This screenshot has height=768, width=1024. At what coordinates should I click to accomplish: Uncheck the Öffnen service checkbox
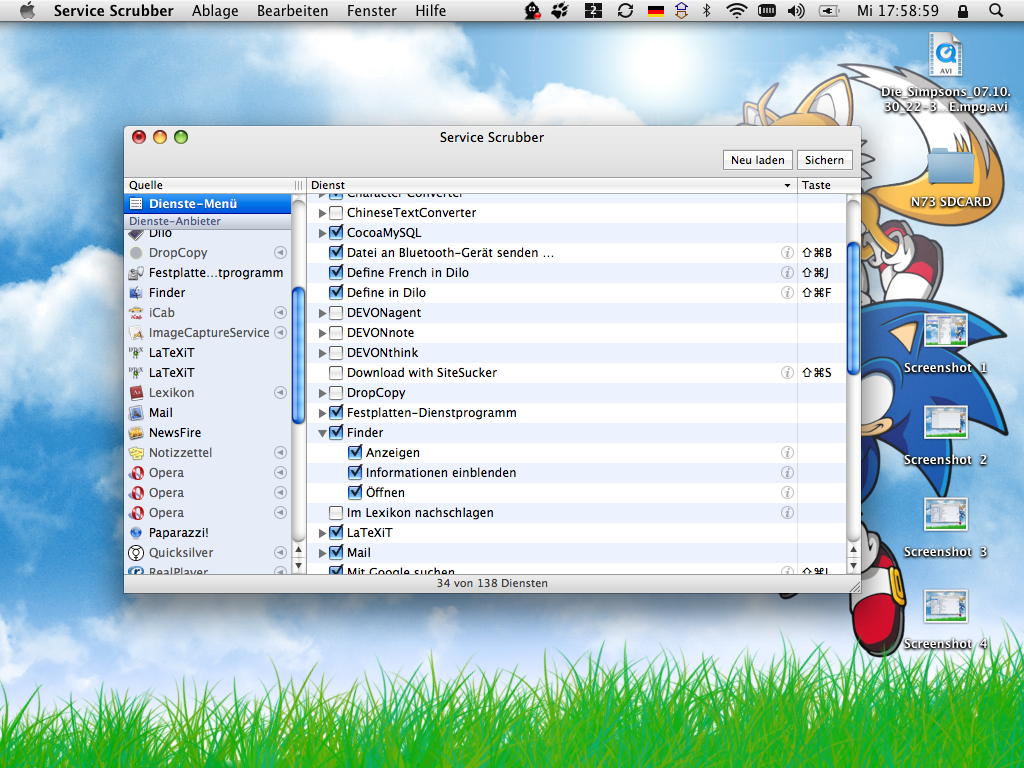click(x=355, y=492)
